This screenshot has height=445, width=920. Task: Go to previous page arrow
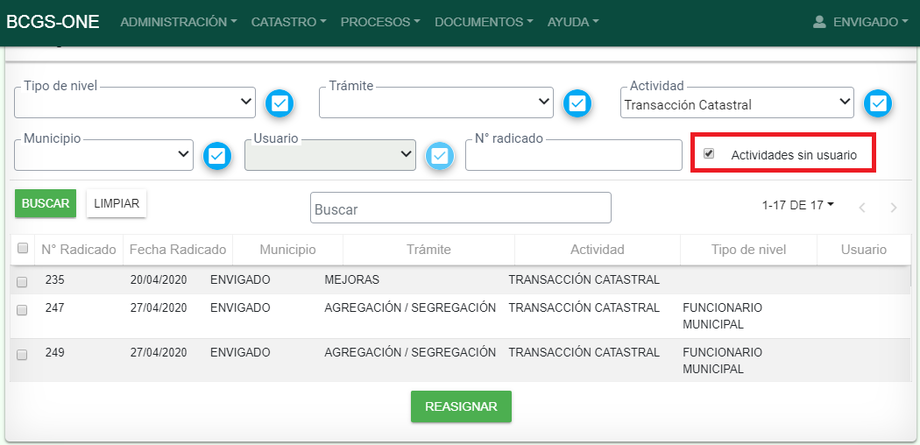click(x=861, y=207)
